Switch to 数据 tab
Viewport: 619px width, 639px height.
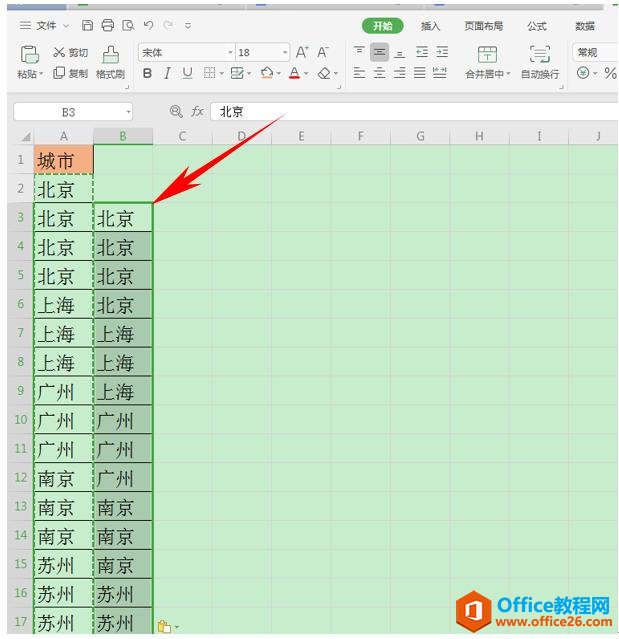pyautogui.click(x=585, y=26)
